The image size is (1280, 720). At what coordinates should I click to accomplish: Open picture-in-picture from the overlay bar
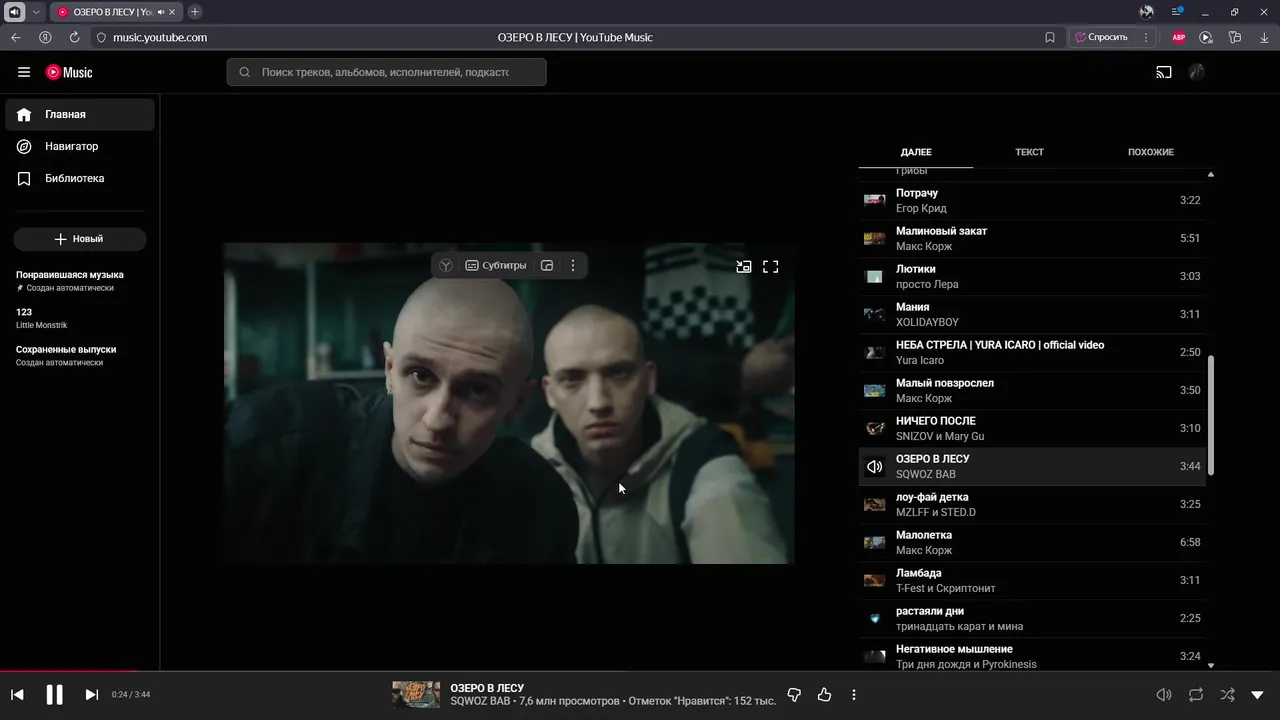(x=547, y=266)
